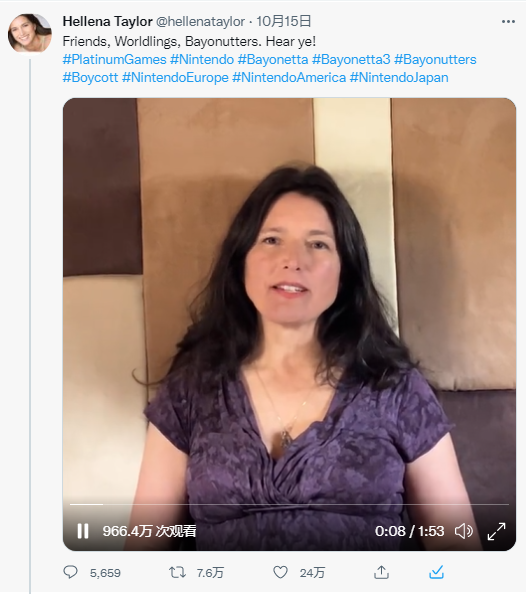
Task: Open the #Boycott hashtag
Action: click(91, 78)
